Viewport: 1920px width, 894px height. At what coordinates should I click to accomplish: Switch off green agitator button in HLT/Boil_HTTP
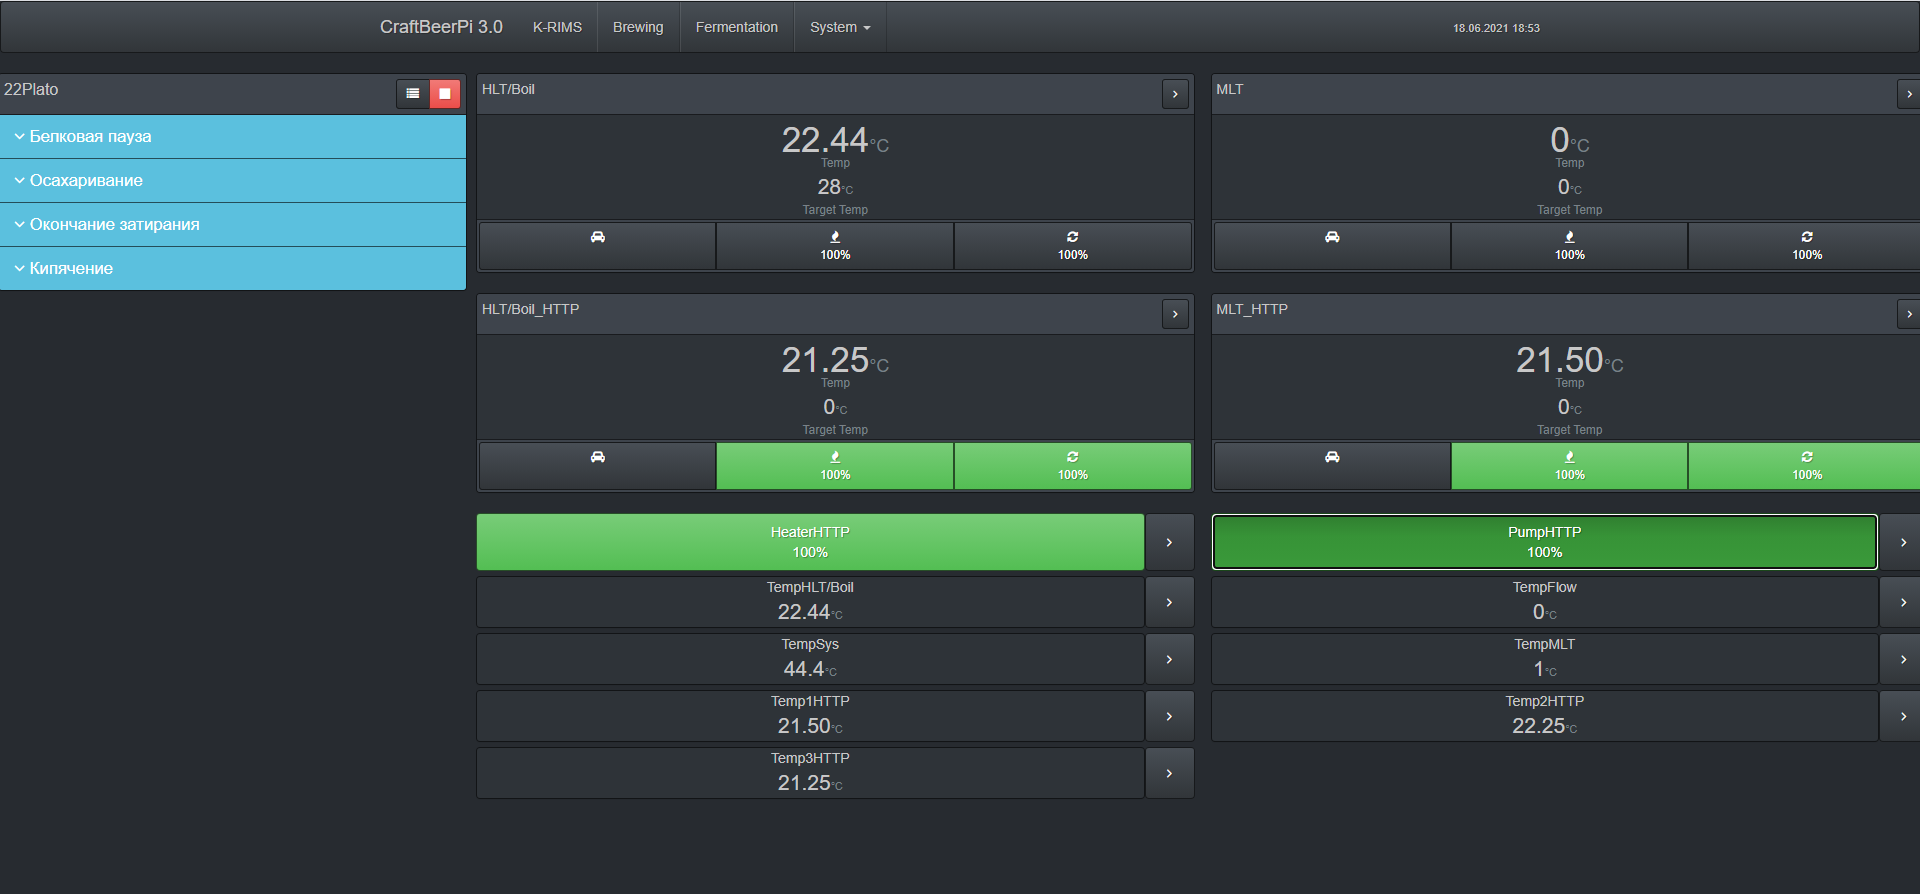click(x=1073, y=466)
